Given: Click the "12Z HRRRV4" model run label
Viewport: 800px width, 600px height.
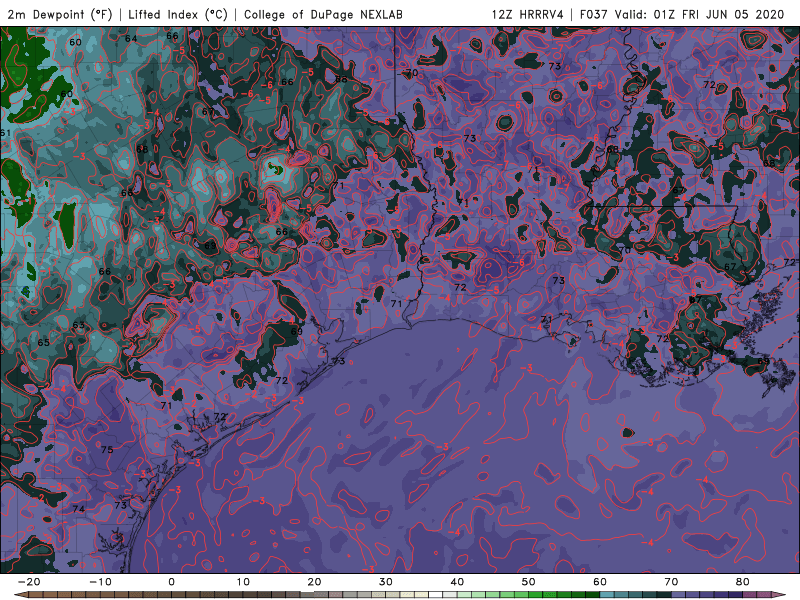Looking at the screenshot, I should pos(528,14).
